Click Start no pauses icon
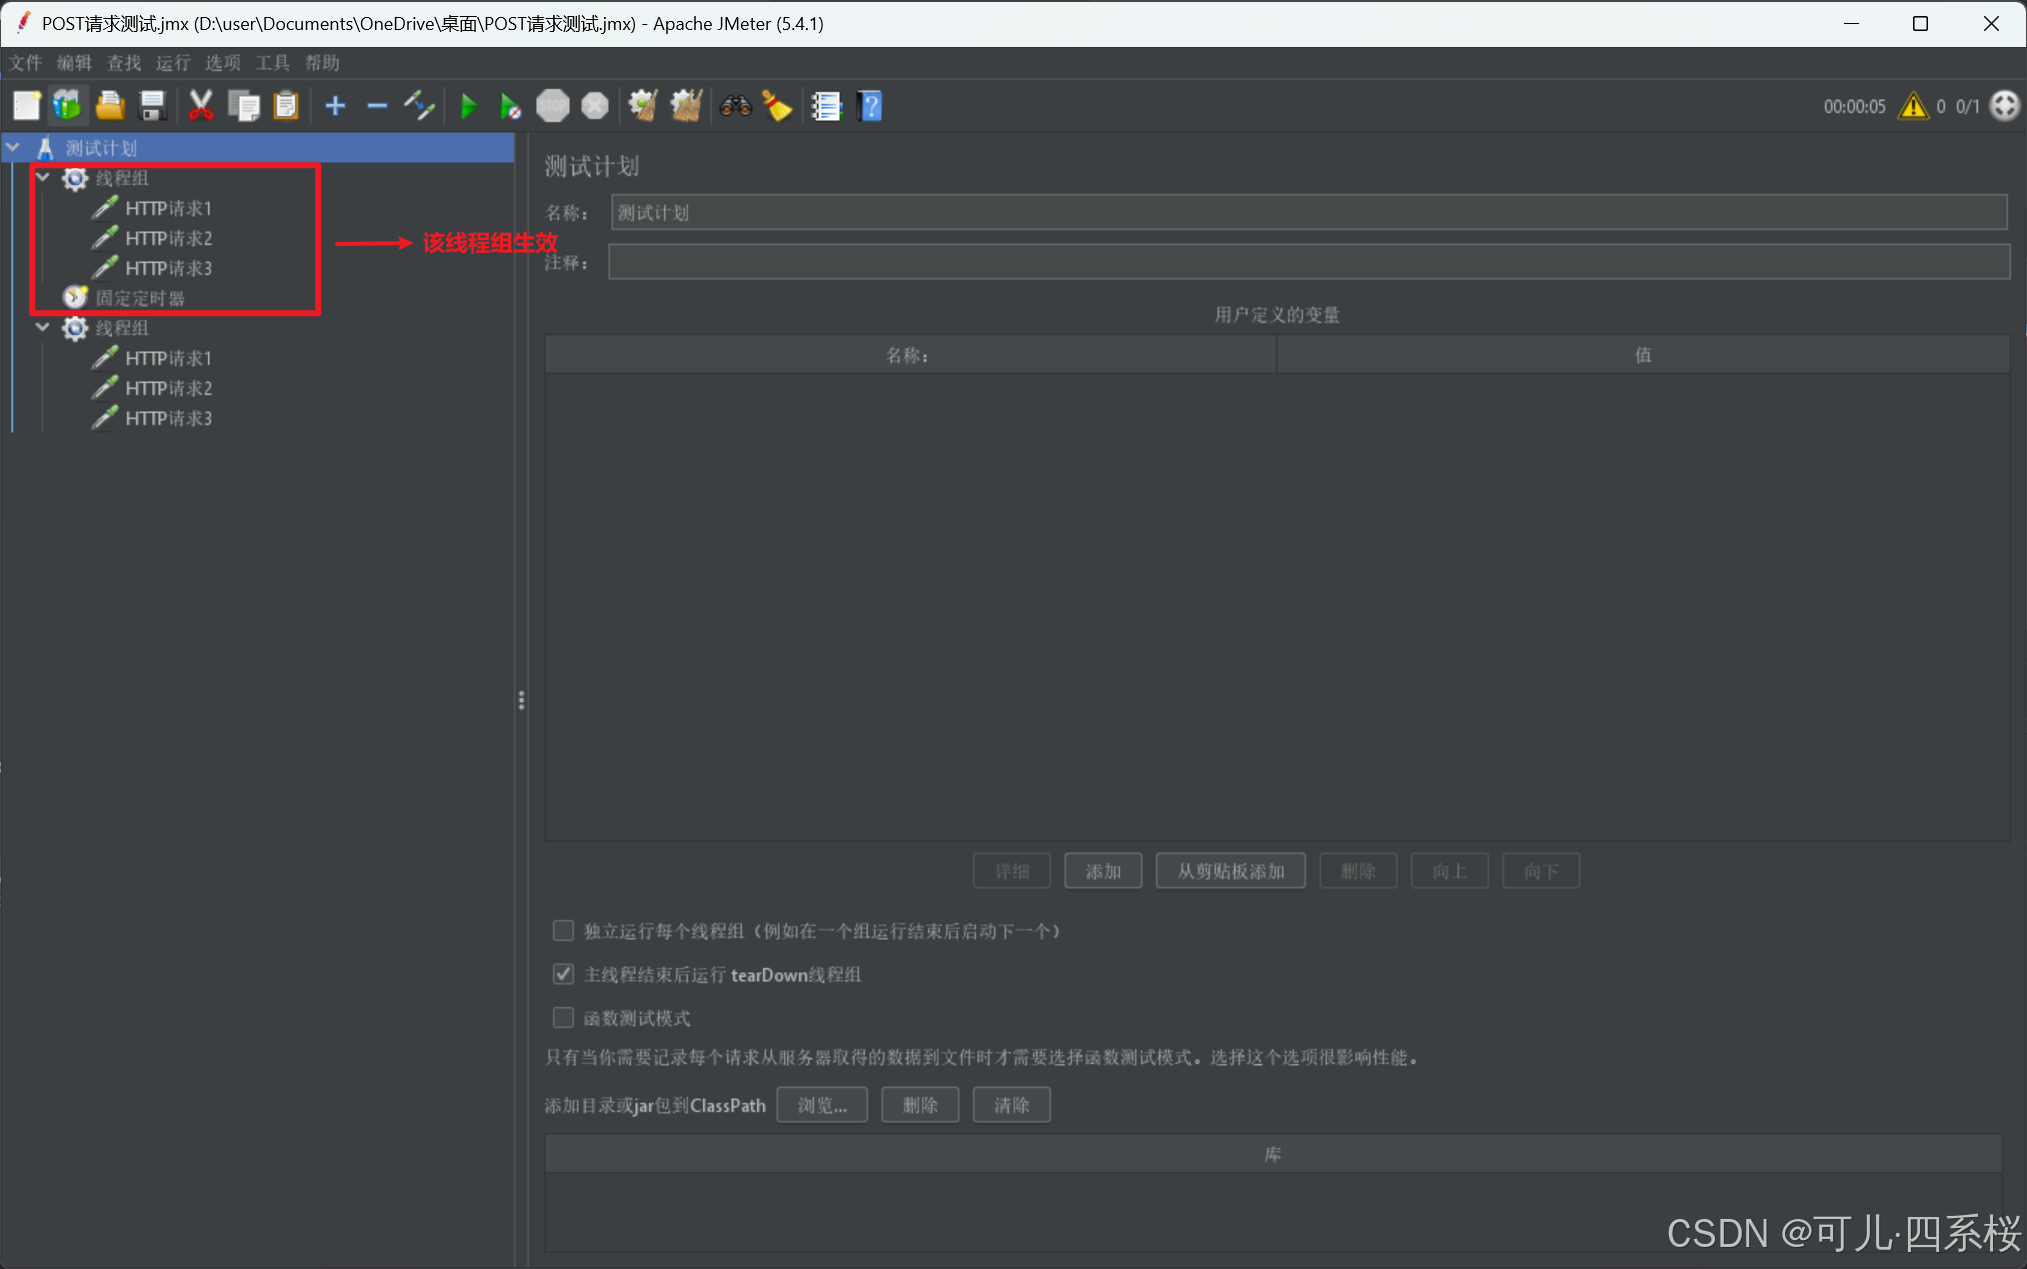2027x1269 pixels. pos(510,106)
